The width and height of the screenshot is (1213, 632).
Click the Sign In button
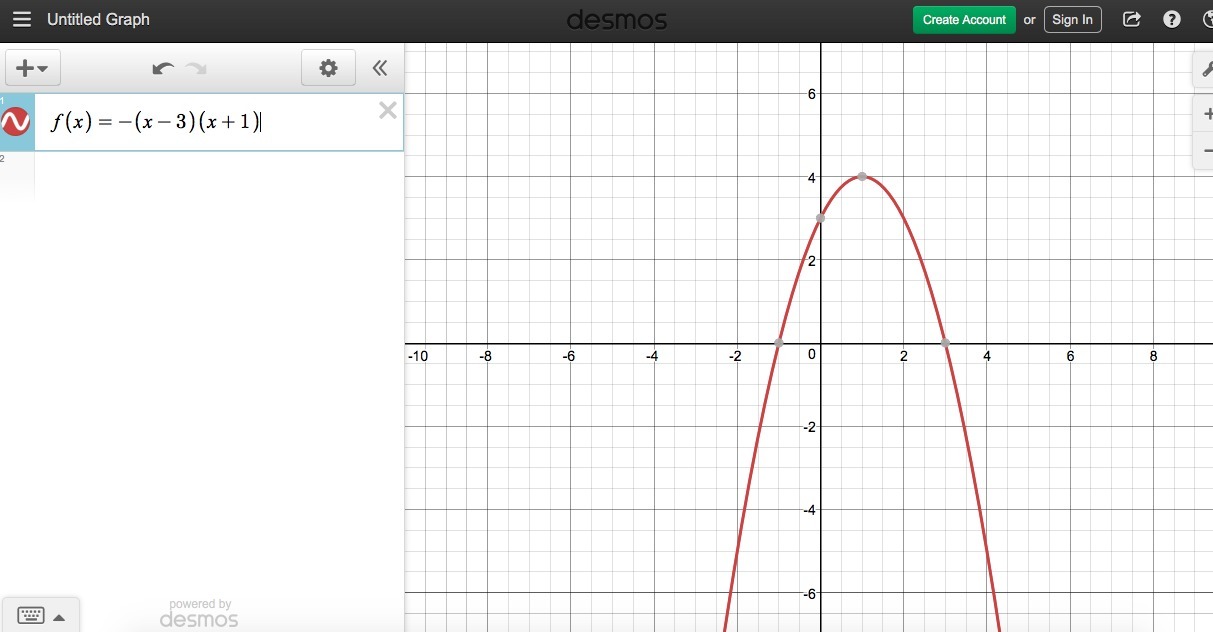[x=1072, y=20]
